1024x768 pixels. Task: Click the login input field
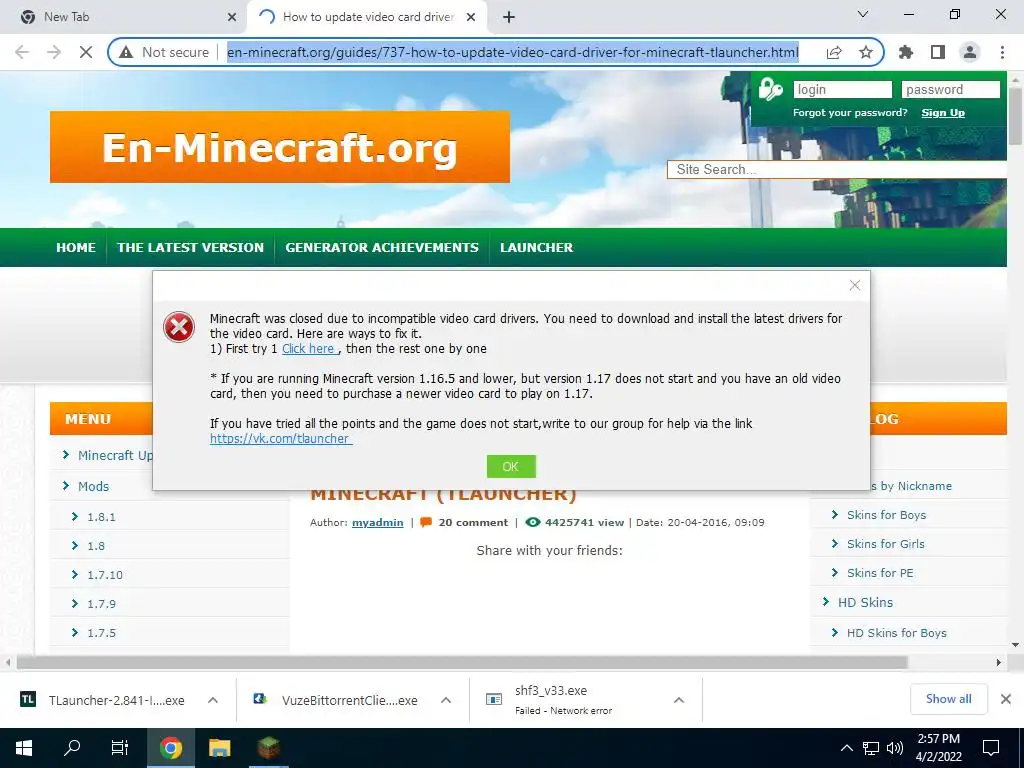842,89
